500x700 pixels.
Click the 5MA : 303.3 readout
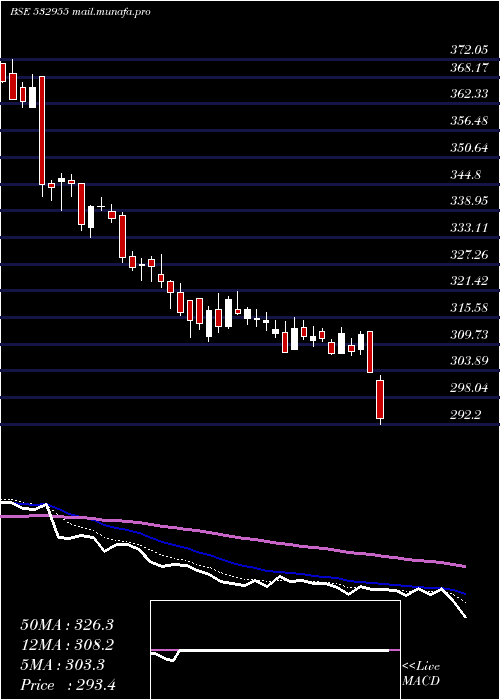[62, 665]
